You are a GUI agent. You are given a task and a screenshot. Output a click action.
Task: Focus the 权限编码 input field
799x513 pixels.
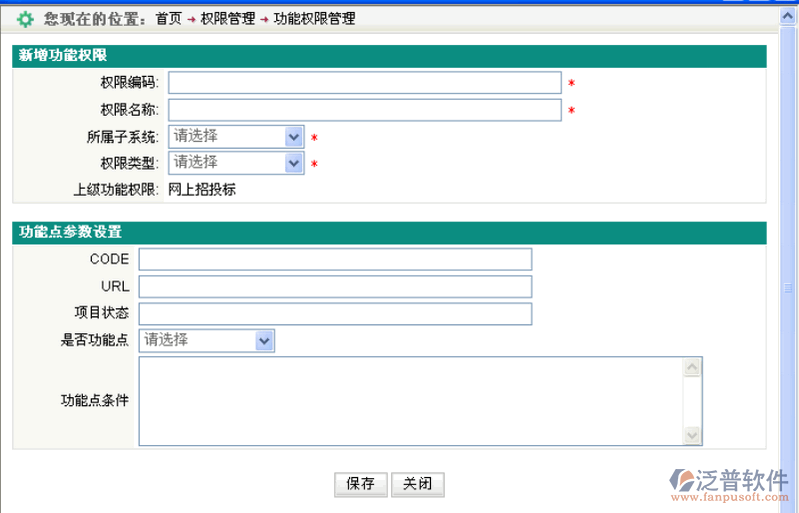[365, 83]
